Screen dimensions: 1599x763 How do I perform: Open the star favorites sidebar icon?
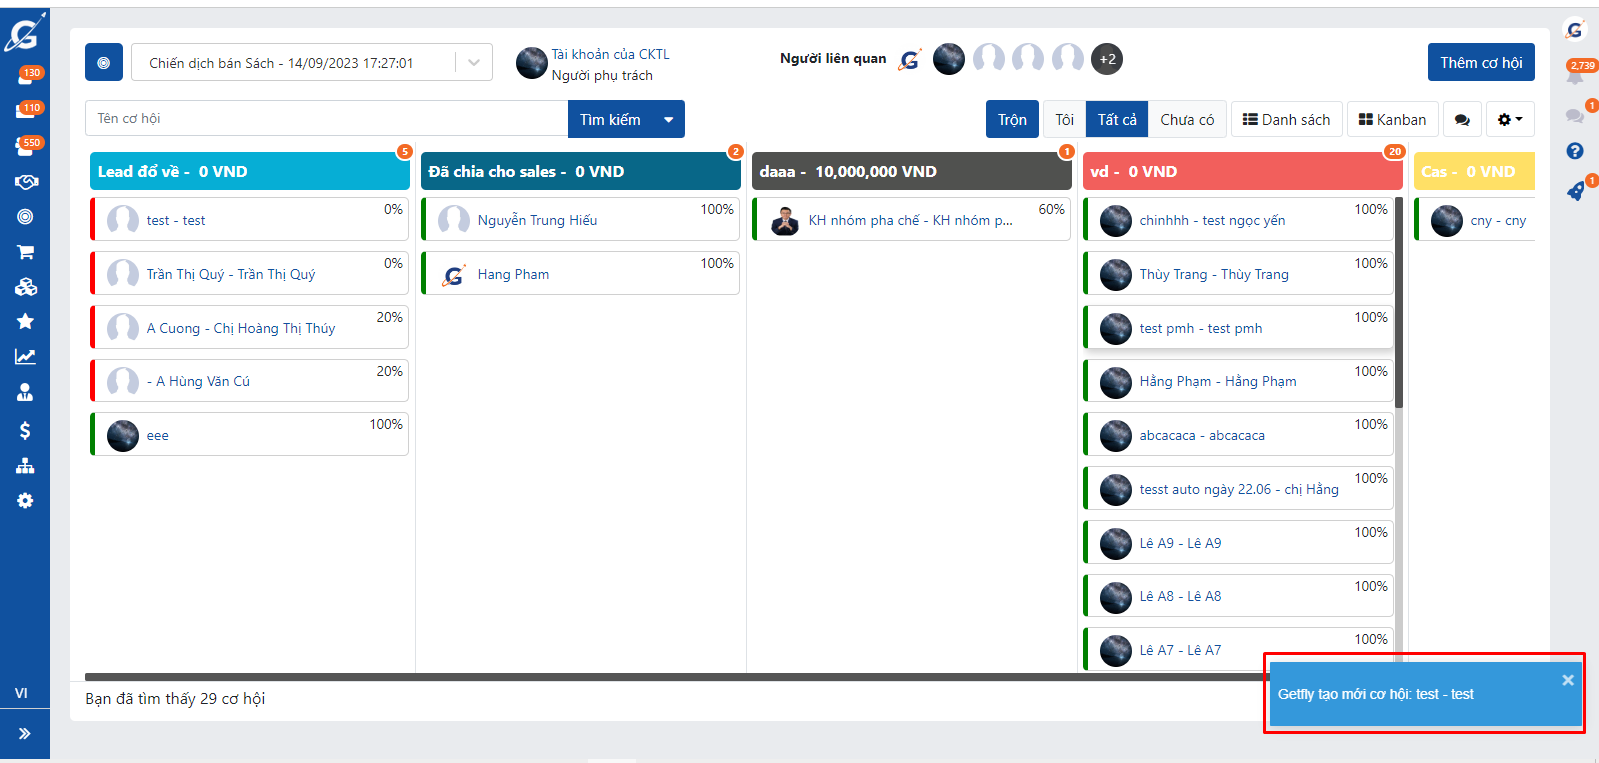point(25,321)
